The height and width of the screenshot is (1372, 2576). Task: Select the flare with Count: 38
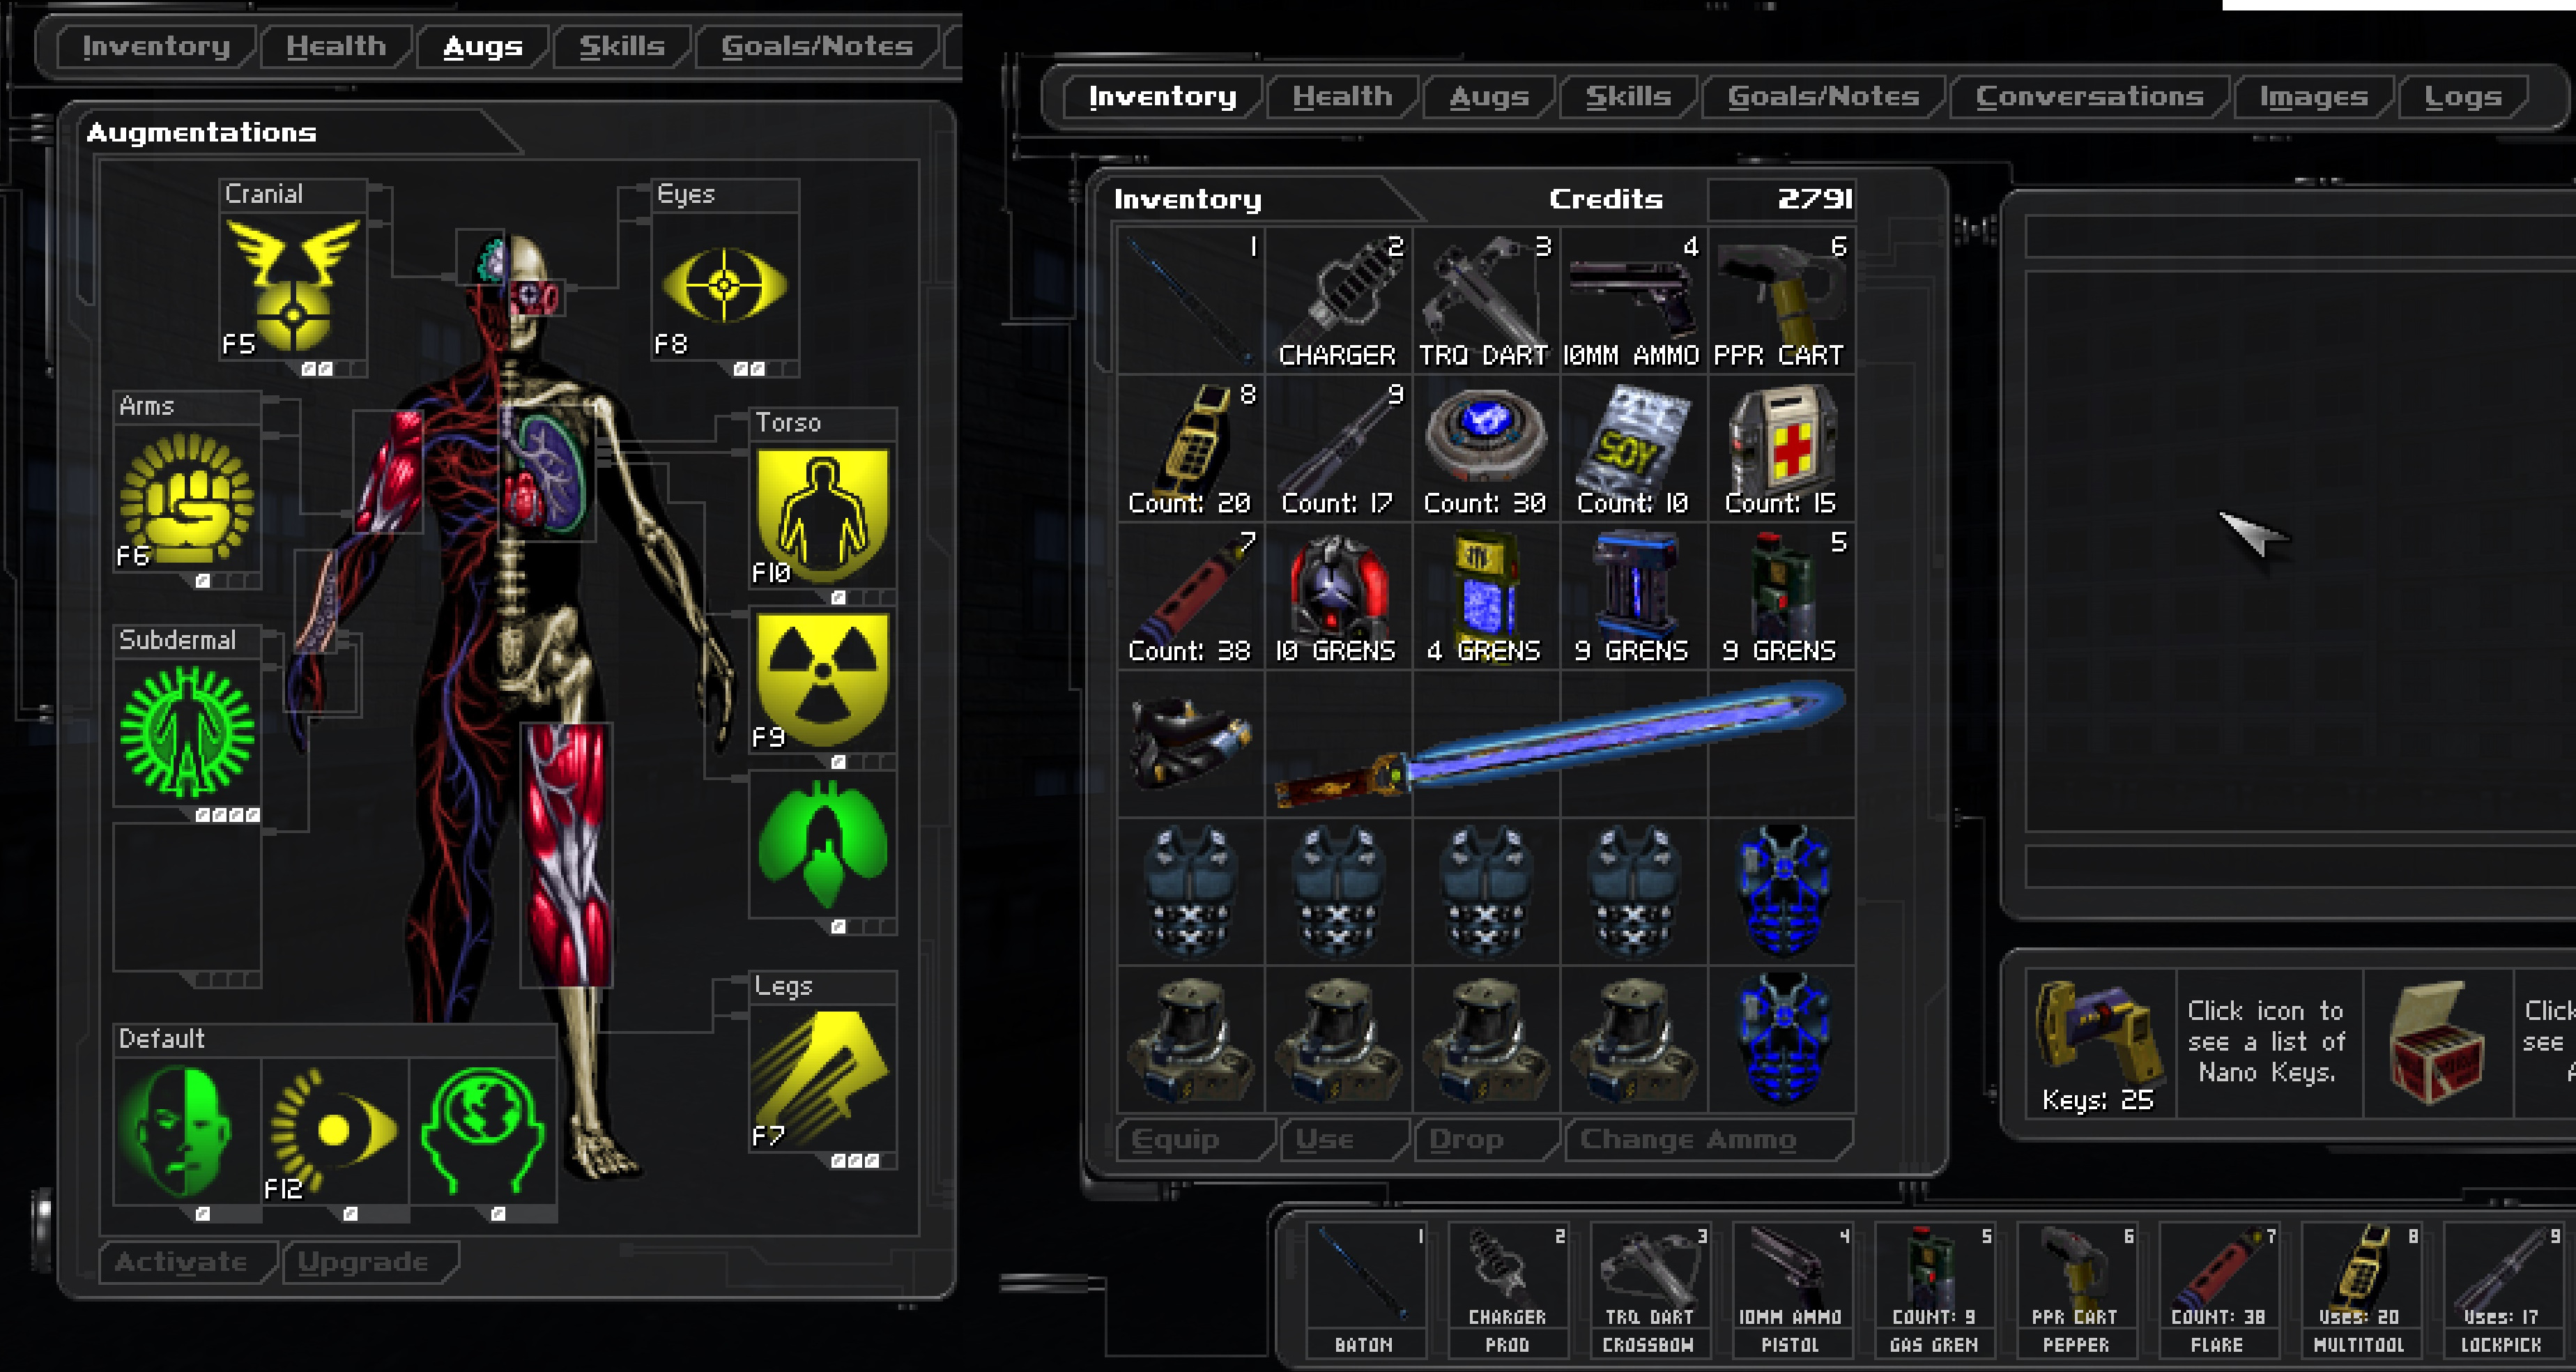coord(1191,596)
